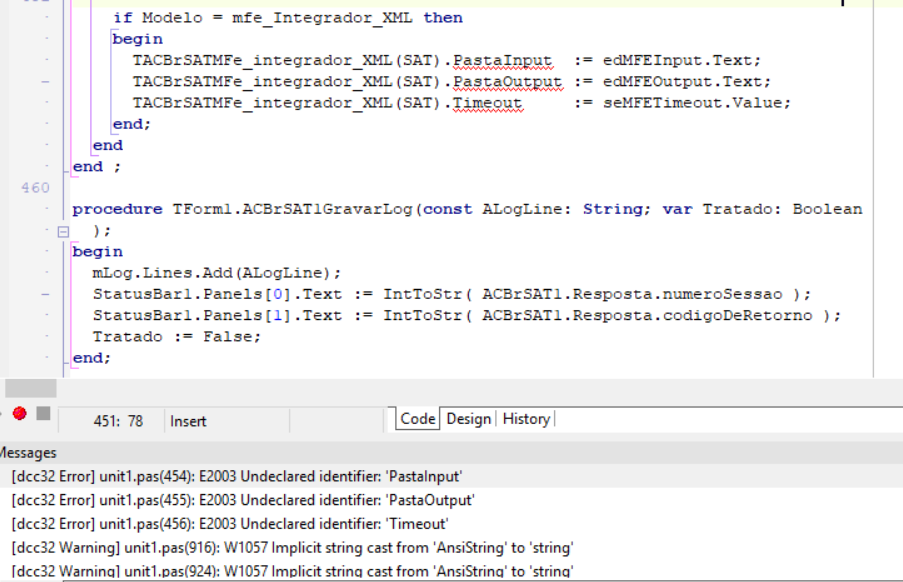This screenshot has height=582, width=903.
Task: Click the underlined Timeout identifier in code
Action: pyautogui.click(x=487, y=103)
